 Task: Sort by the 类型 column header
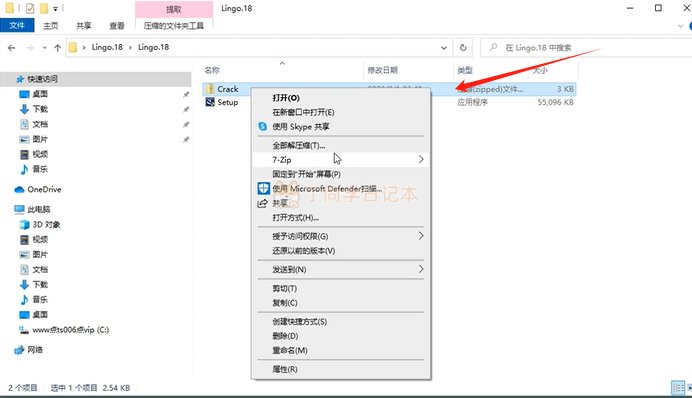pos(465,70)
